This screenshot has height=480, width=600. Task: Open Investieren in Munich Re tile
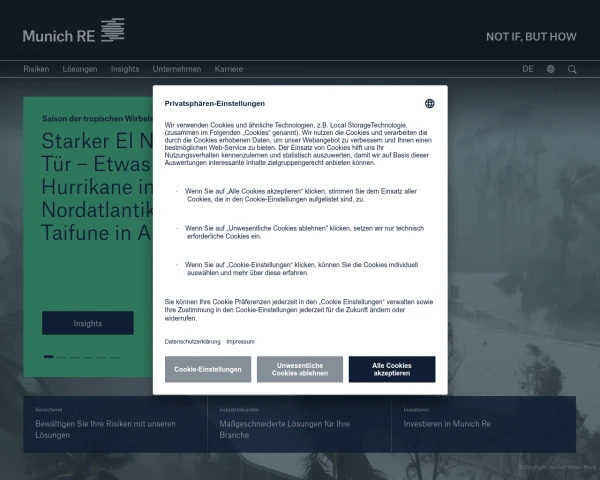(484, 424)
